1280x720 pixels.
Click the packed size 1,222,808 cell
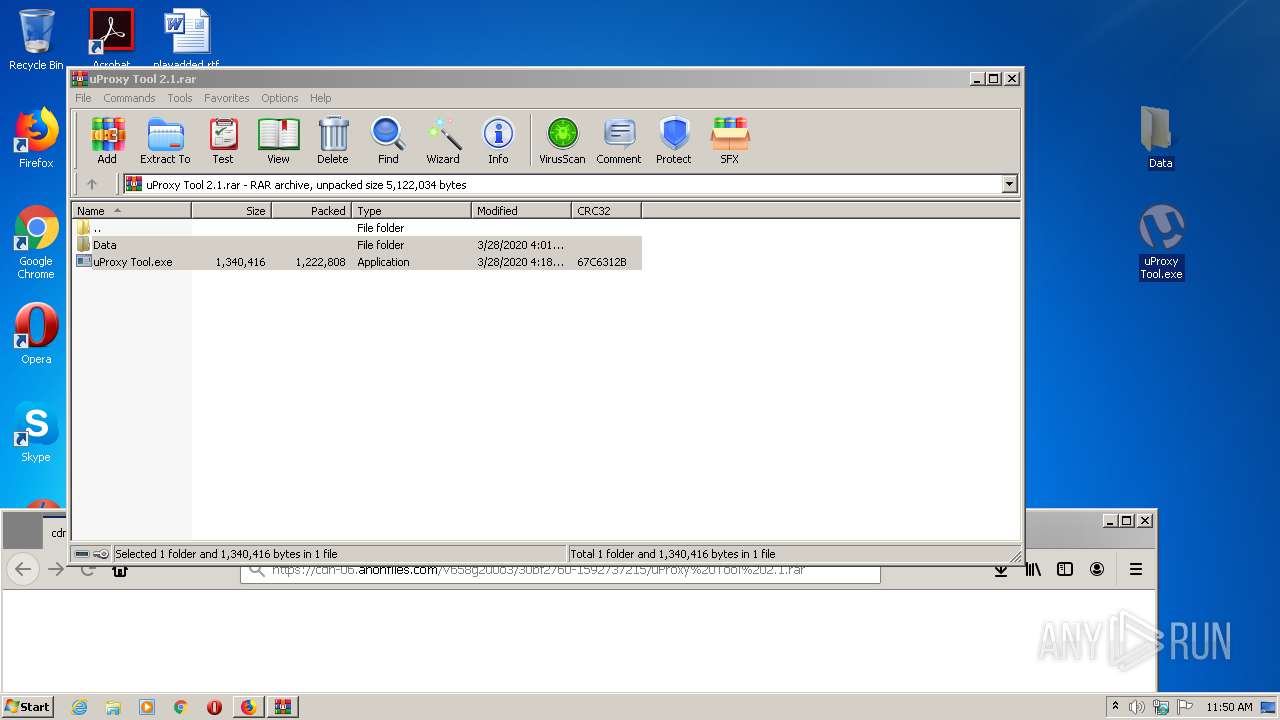pos(320,262)
